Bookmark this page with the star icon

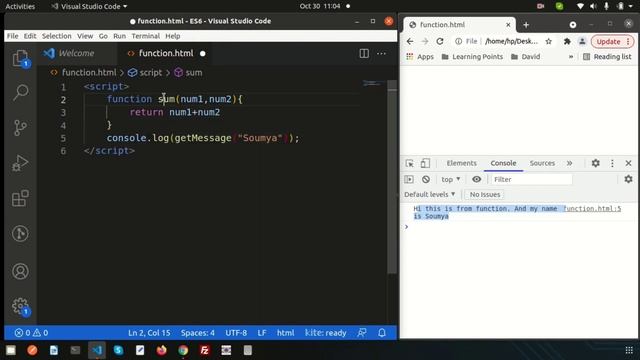[x=549, y=41]
